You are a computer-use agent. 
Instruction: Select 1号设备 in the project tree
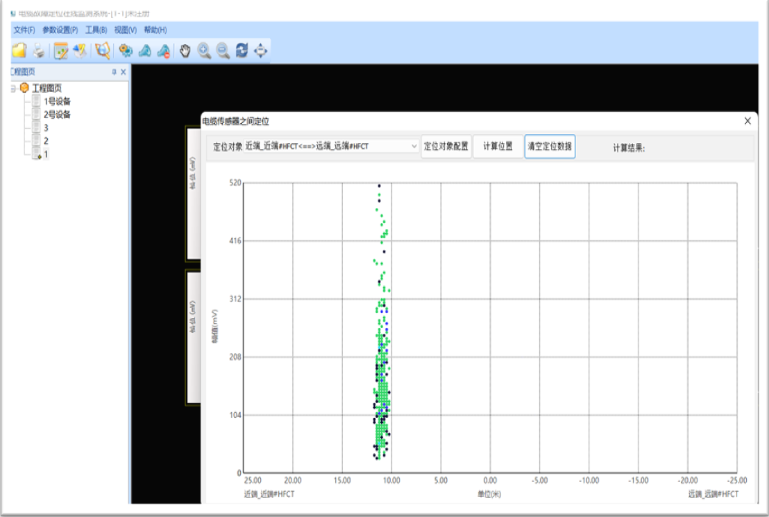point(57,101)
